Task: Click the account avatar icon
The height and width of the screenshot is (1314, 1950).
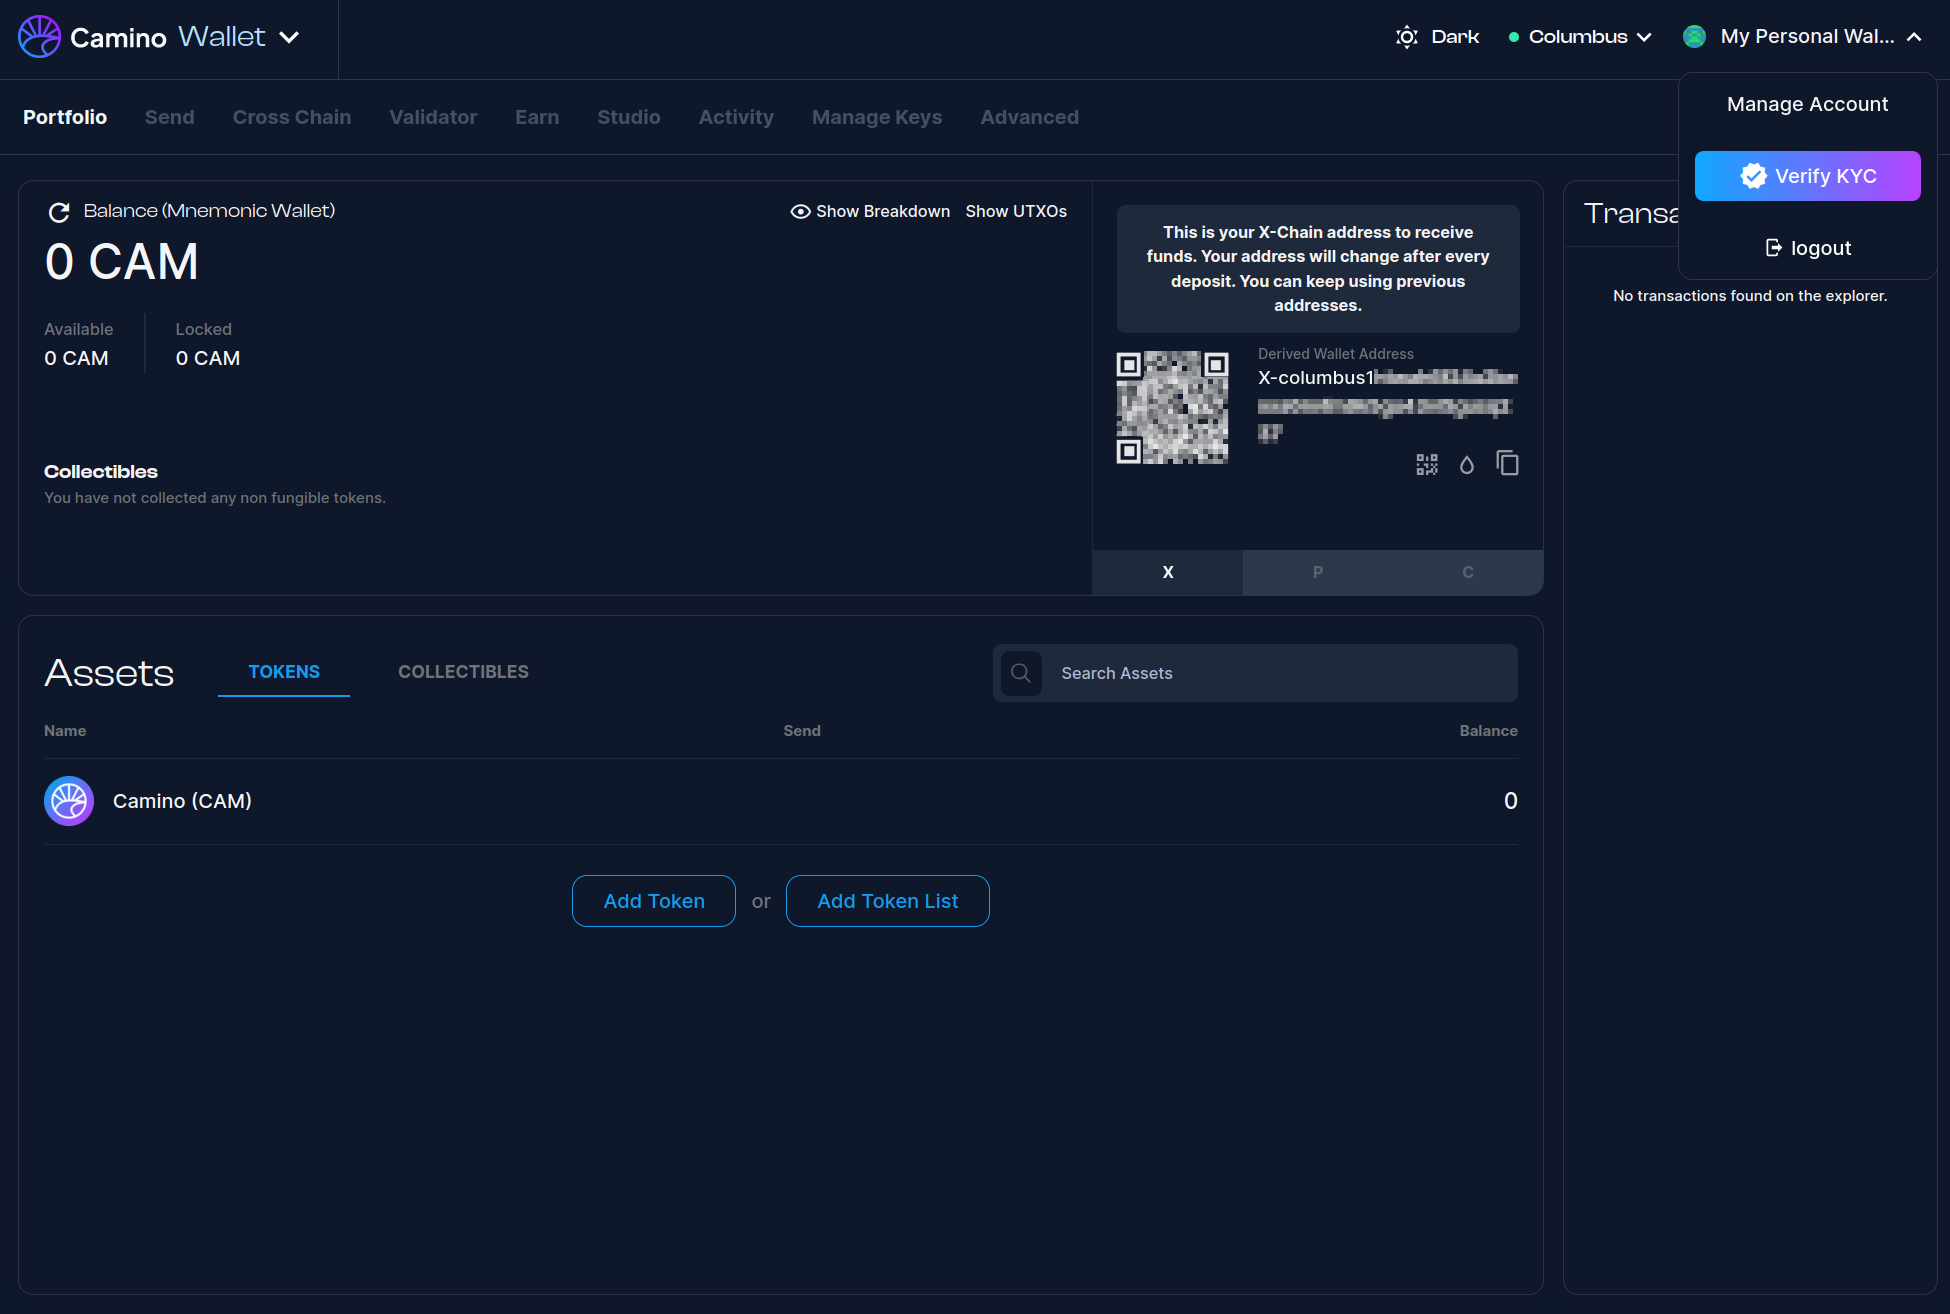Action: [1694, 37]
